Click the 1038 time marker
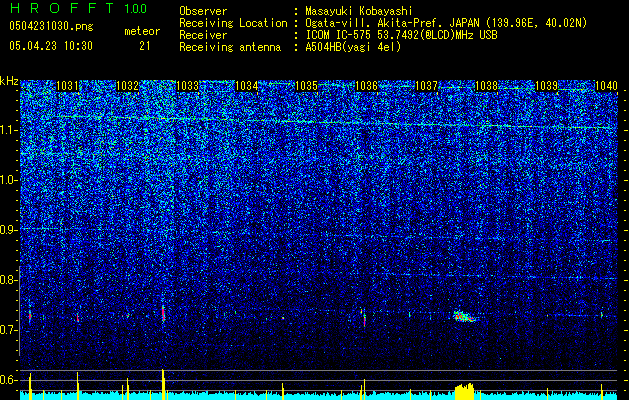The image size is (629, 400). 486,86
